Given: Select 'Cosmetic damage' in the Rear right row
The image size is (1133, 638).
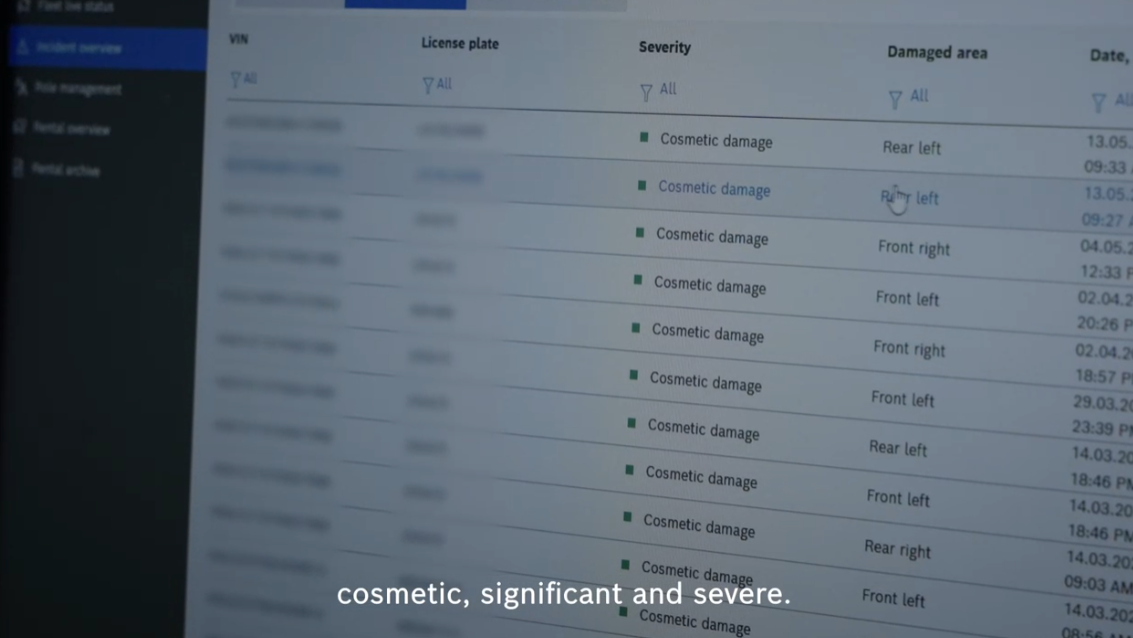Looking at the screenshot, I should tap(699, 527).
